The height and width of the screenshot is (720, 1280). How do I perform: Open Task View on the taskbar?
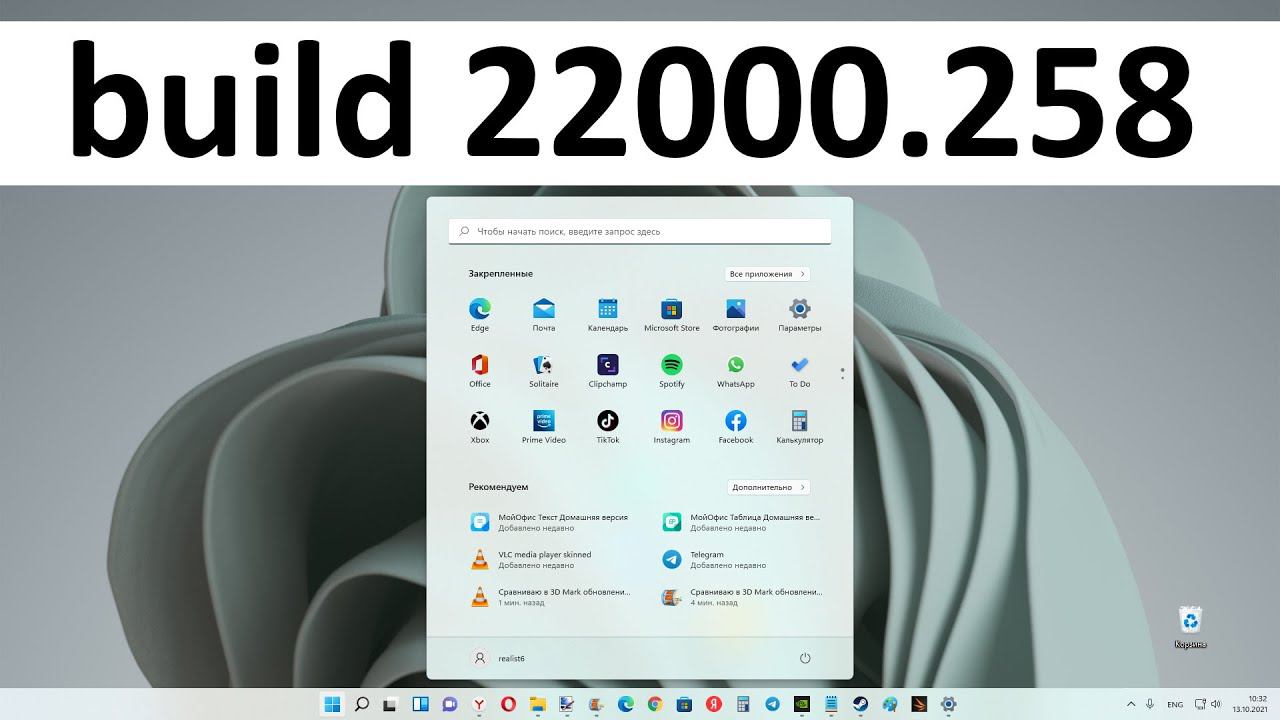(391, 704)
